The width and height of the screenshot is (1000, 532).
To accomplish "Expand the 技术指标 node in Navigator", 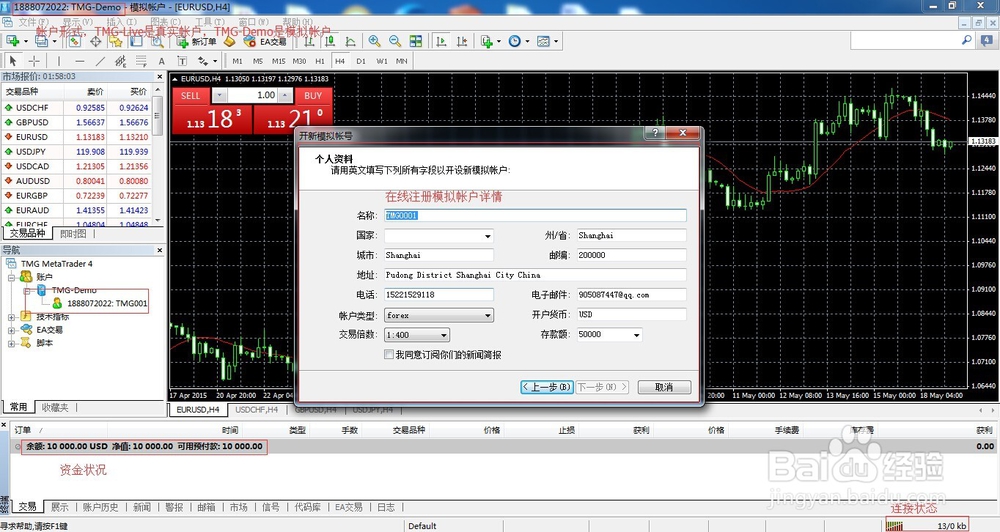I will (11, 316).
